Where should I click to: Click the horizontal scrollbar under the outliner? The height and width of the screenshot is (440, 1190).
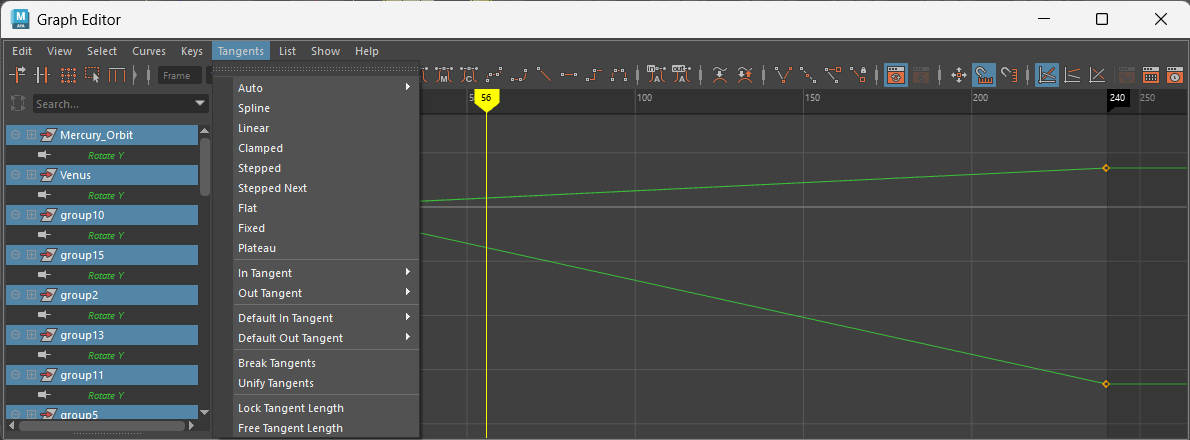click(100, 426)
